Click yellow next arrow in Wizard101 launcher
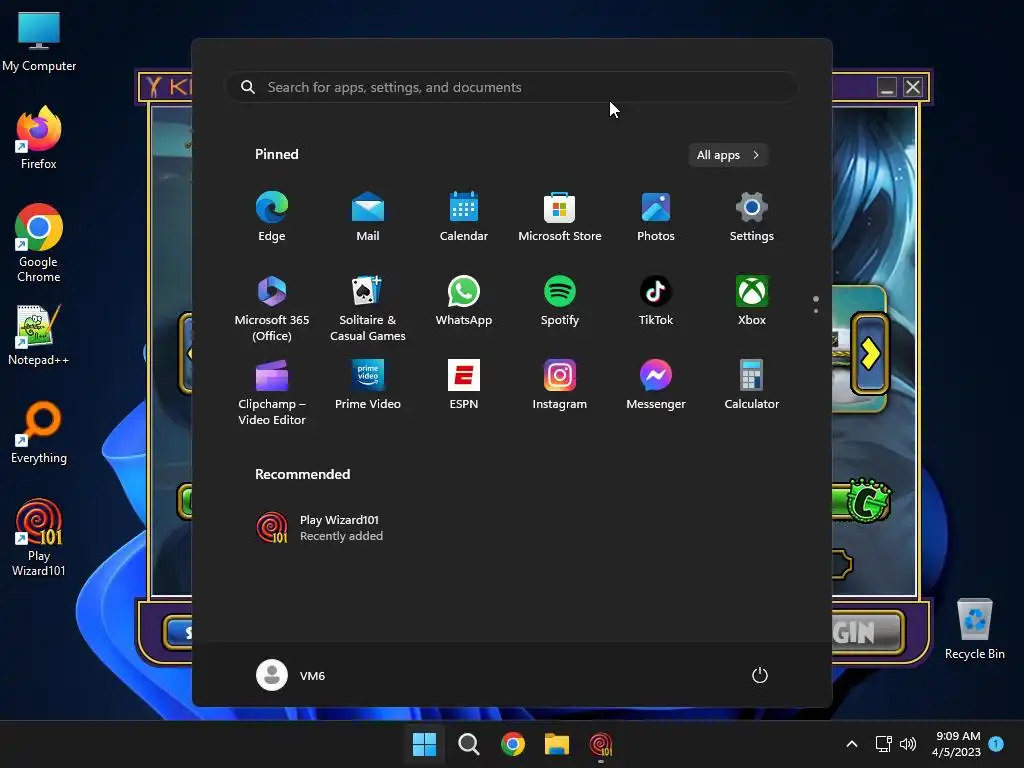The height and width of the screenshot is (768, 1024). (870, 353)
